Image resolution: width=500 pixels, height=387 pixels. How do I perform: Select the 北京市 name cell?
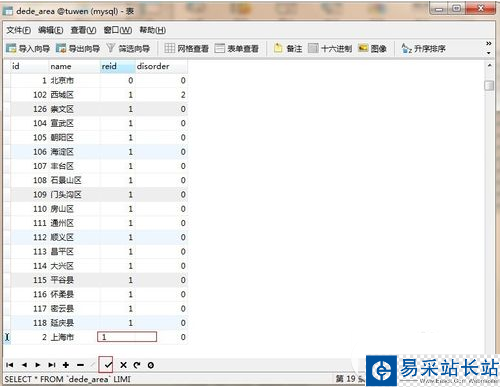(74, 80)
